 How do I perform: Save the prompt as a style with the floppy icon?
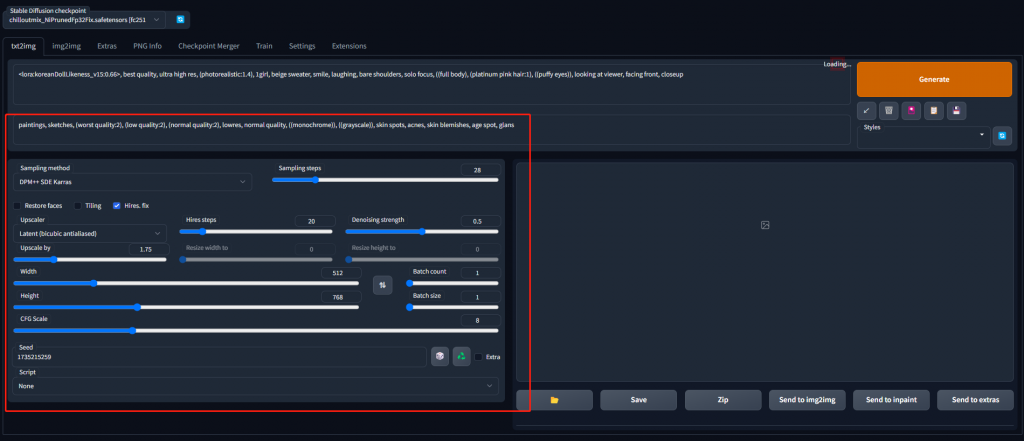(x=956, y=110)
